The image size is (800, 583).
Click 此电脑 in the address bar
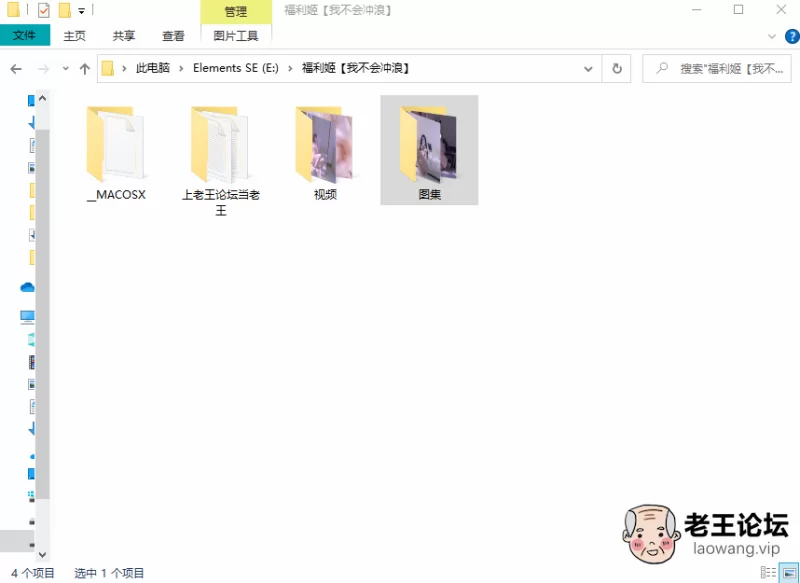point(153,69)
